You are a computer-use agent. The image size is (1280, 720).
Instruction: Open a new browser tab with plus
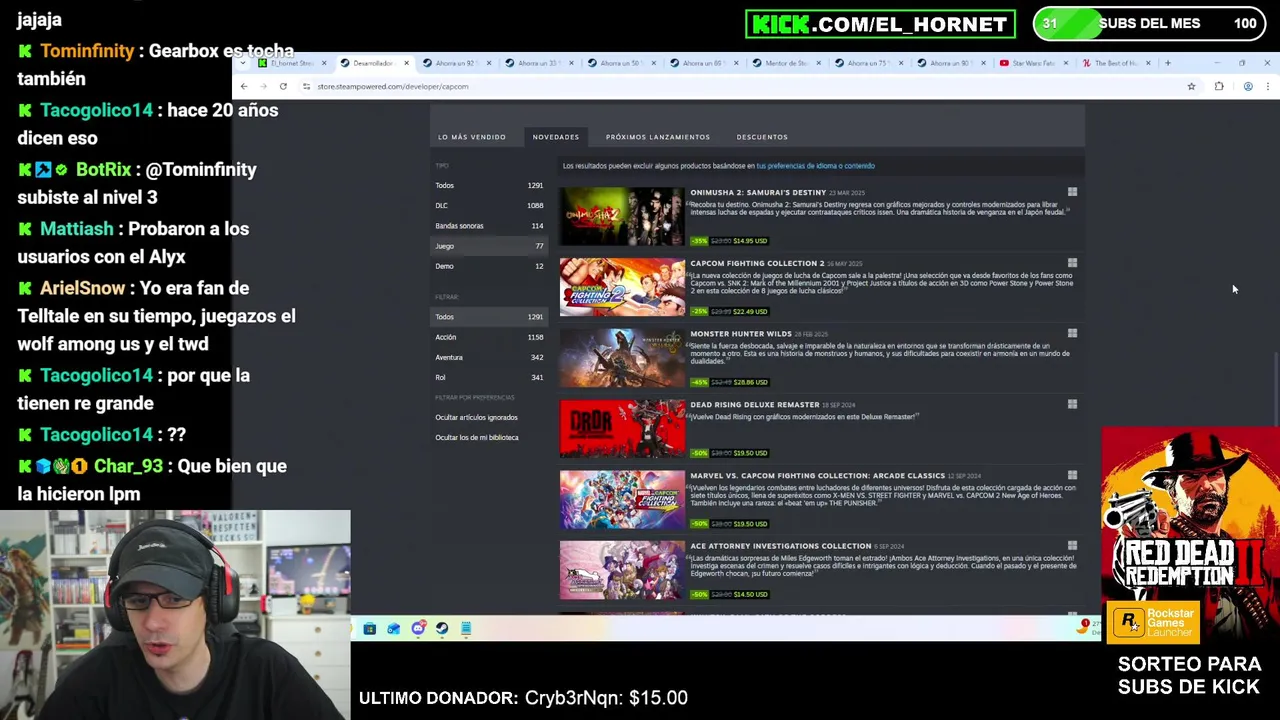click(1167, 63)
